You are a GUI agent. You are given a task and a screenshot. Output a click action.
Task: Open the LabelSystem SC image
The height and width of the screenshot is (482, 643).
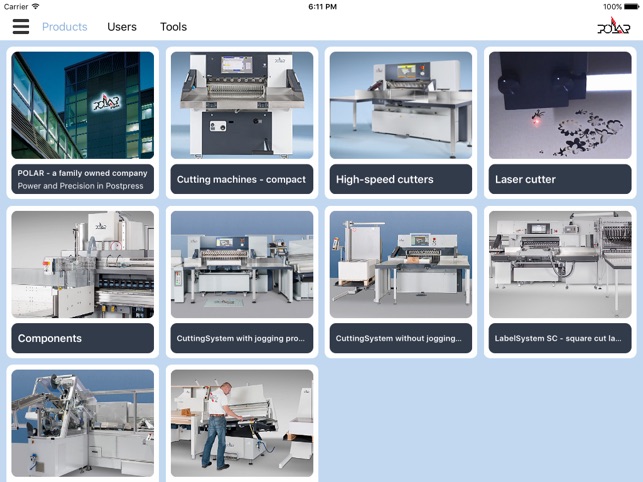click(560, 264)
